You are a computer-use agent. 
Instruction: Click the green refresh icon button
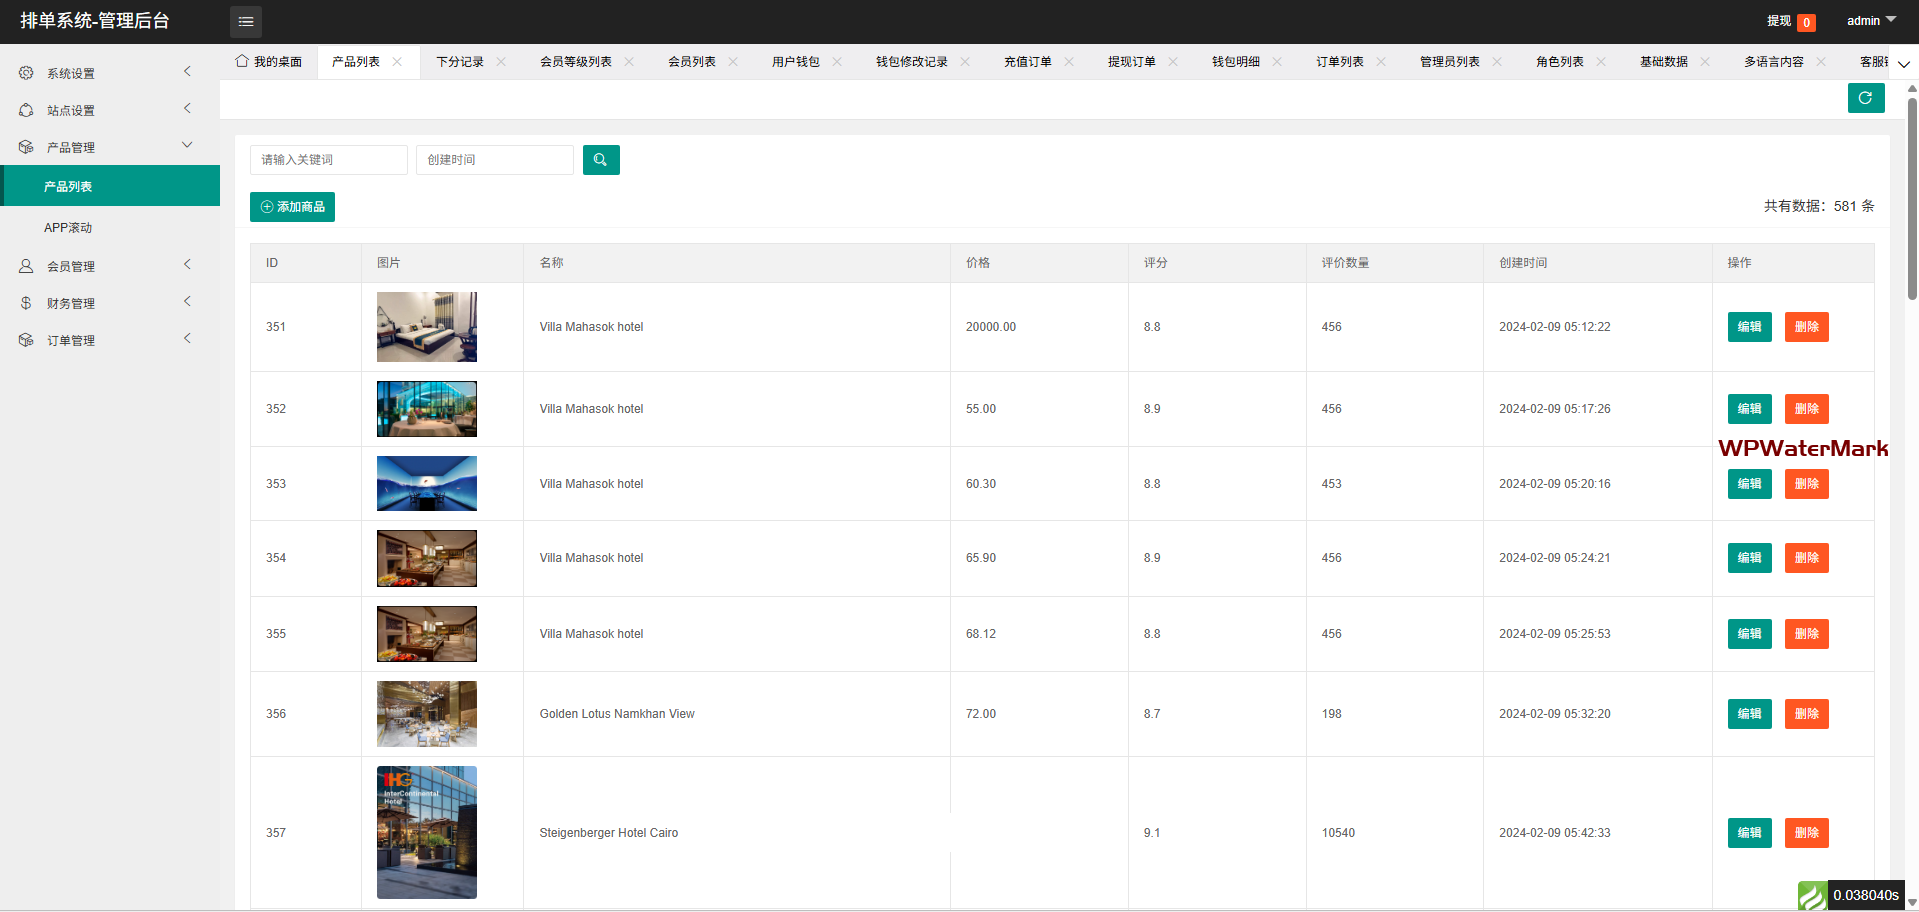coord(1865,98)
